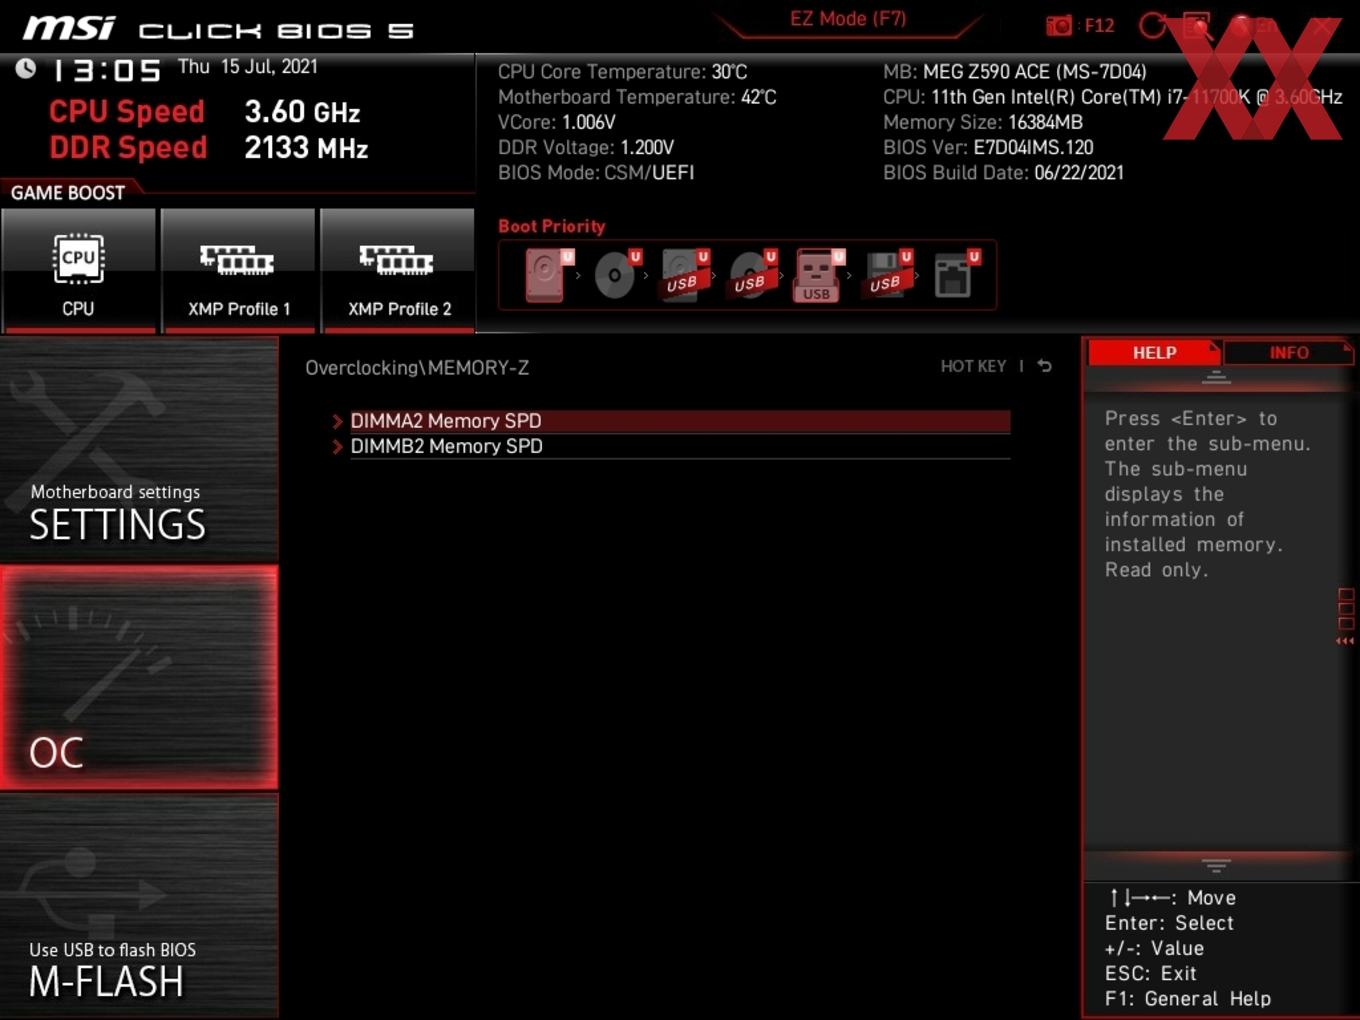Click the DDR Speed 2133 MHz value

click(x=306, y=148)
